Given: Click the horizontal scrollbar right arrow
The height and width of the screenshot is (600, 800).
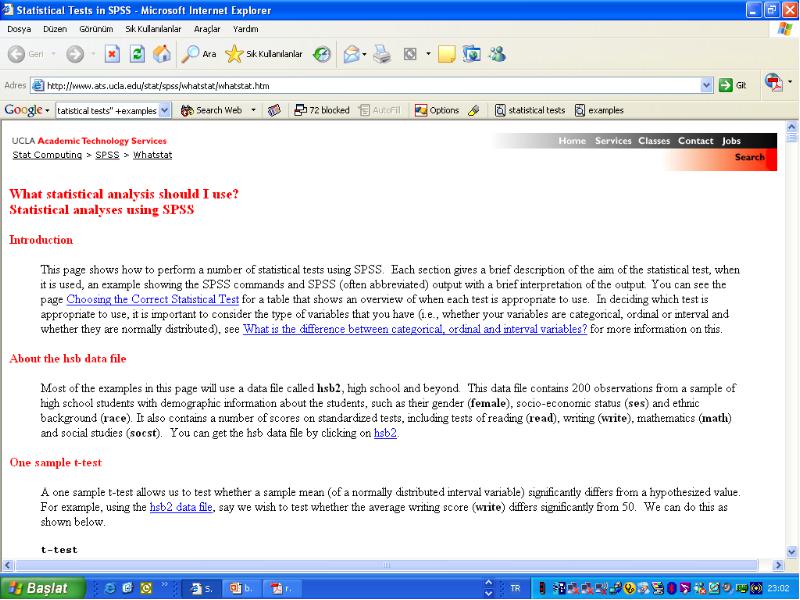Looking at the screenshot, I should tap(778, 565).
